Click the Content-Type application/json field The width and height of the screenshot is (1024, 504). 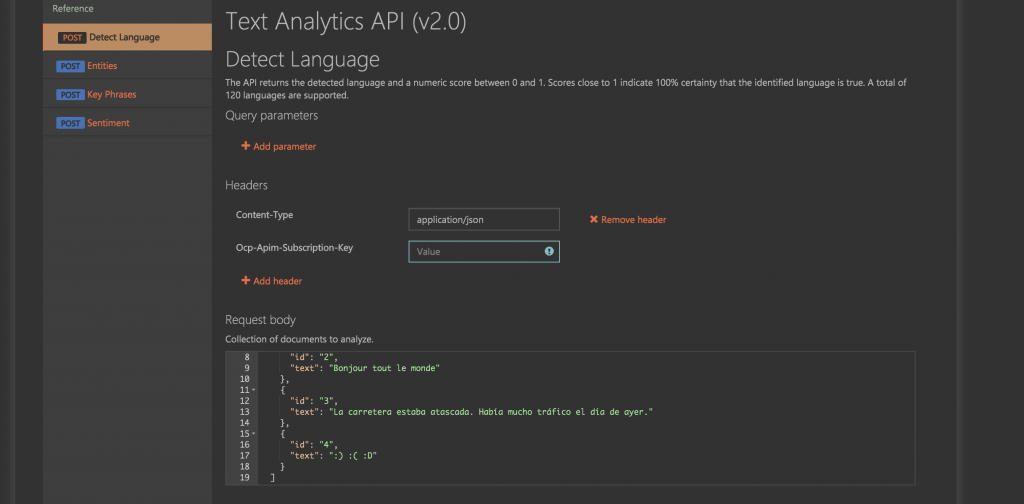coord(484,219)
